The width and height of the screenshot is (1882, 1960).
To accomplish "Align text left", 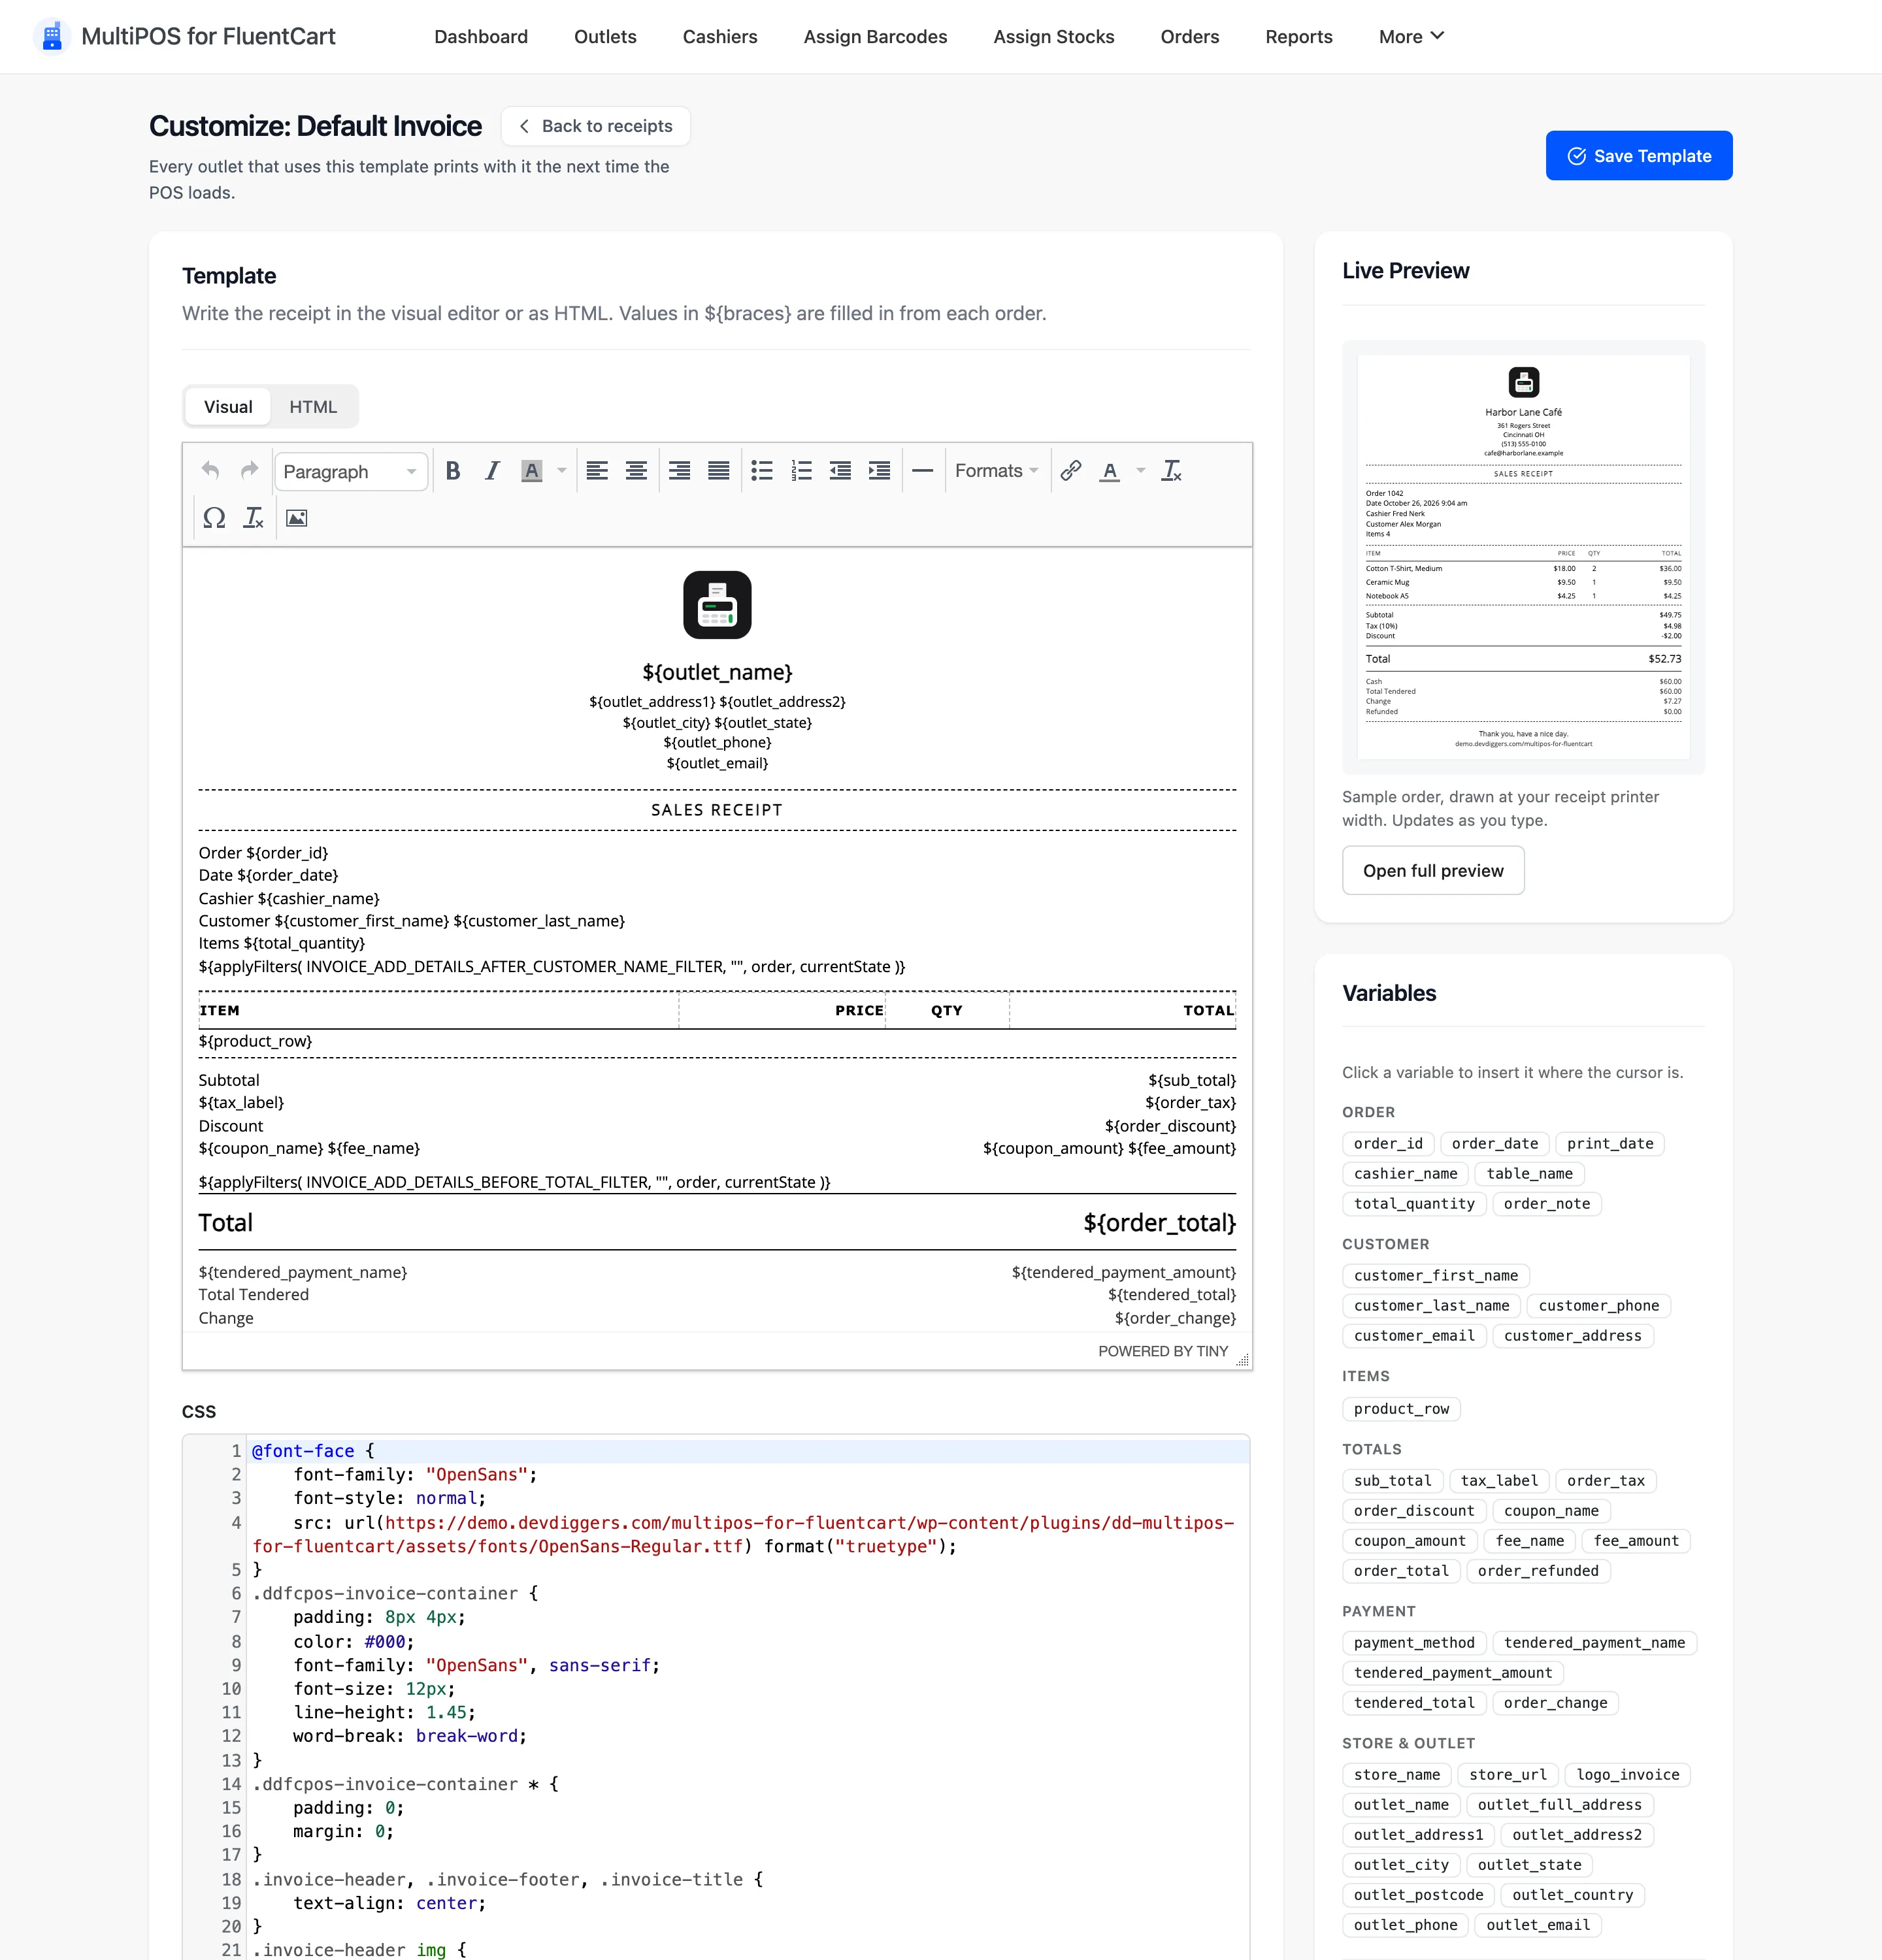I will (597, 471).
